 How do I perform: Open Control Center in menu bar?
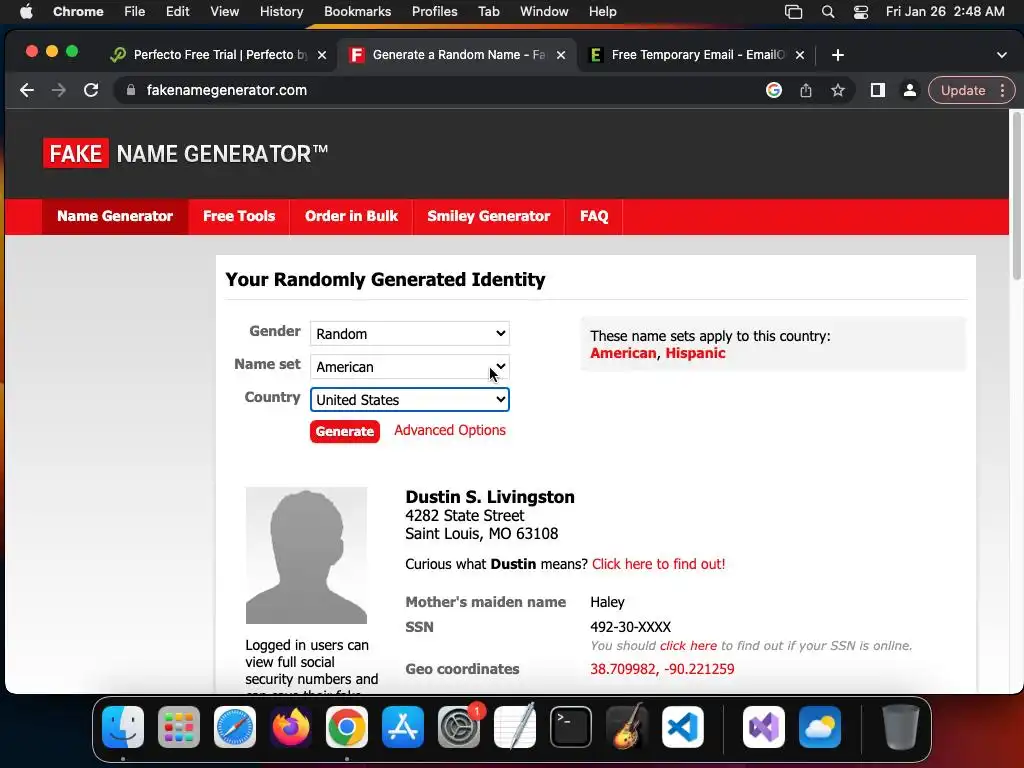pos(861,12)
